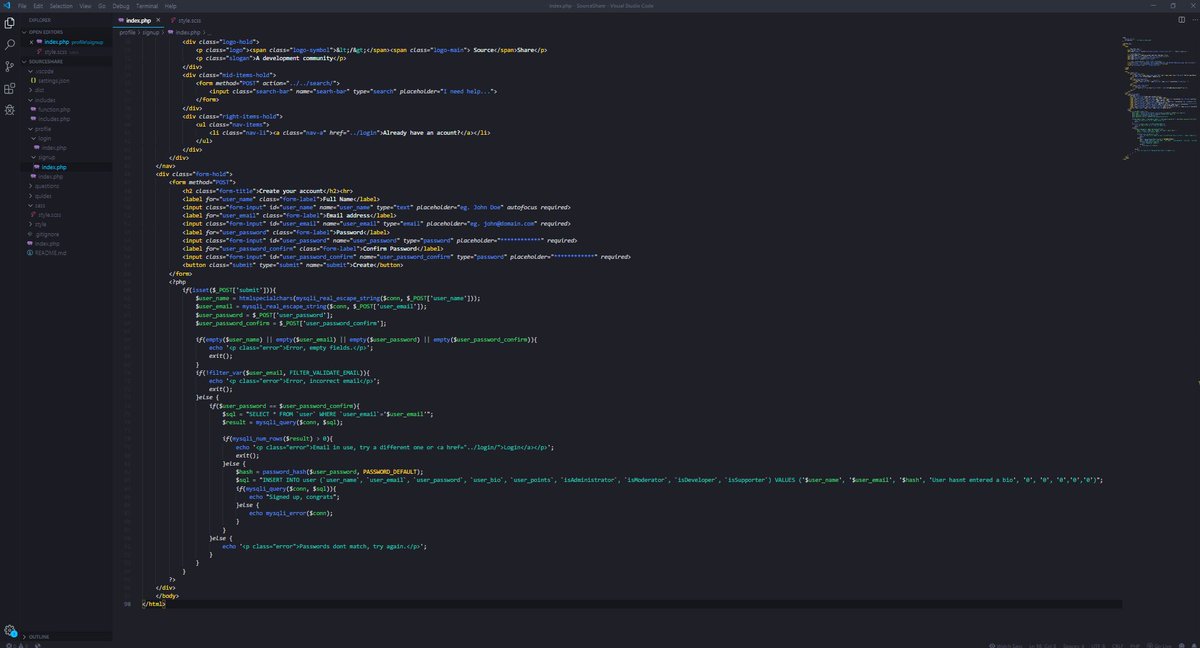Screen dimensions: 1200x648
Task: Open index.php under login folder
Action: coord(66,148)
